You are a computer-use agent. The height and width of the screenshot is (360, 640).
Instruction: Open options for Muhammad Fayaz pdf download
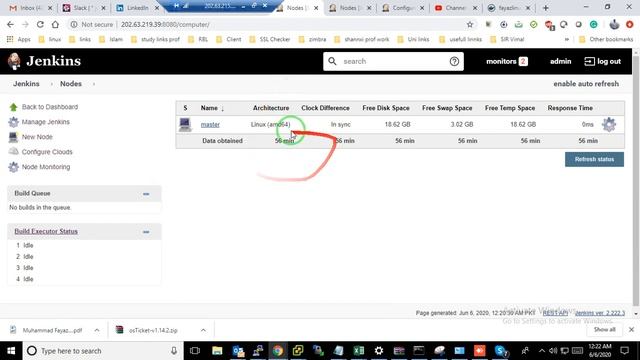(97, 330)
